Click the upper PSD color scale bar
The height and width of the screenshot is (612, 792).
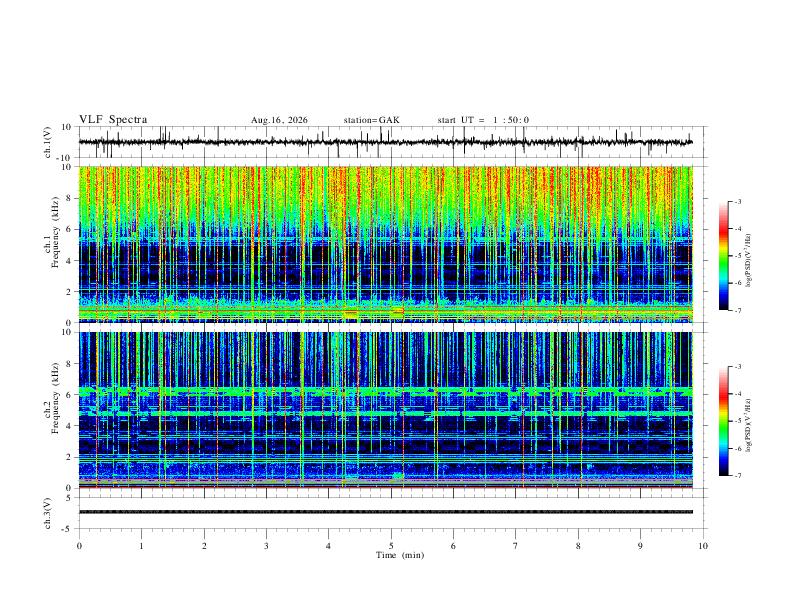click(x=724, y=256)
